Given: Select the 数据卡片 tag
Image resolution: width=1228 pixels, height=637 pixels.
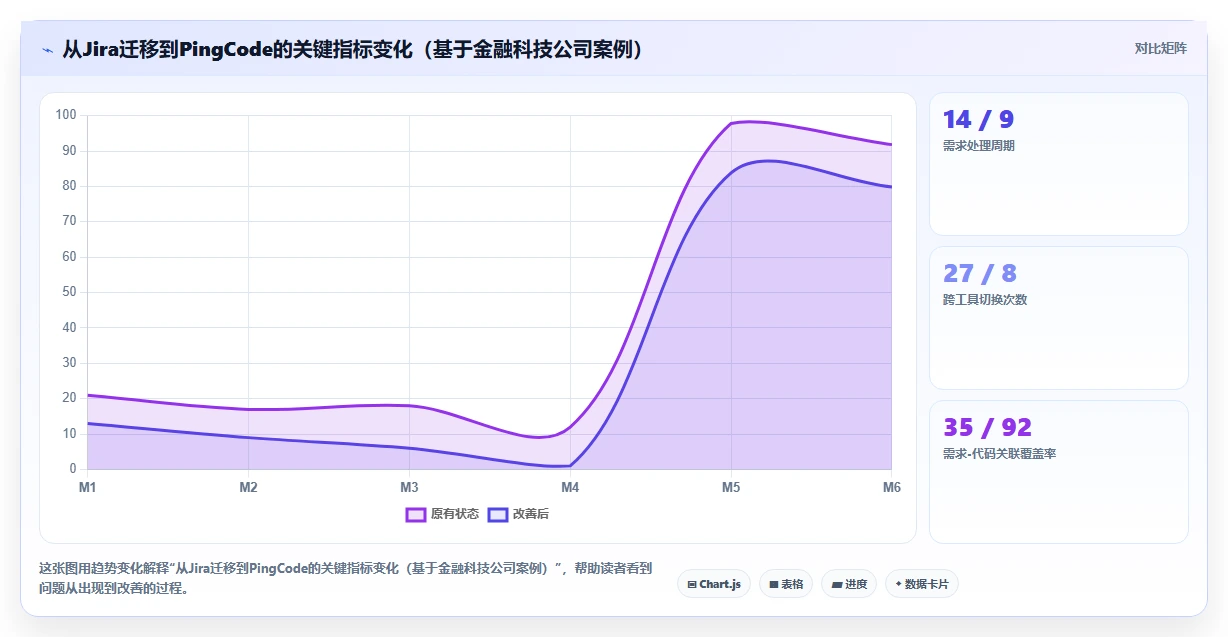Looking at the screenshot, I should click(921, 584).
